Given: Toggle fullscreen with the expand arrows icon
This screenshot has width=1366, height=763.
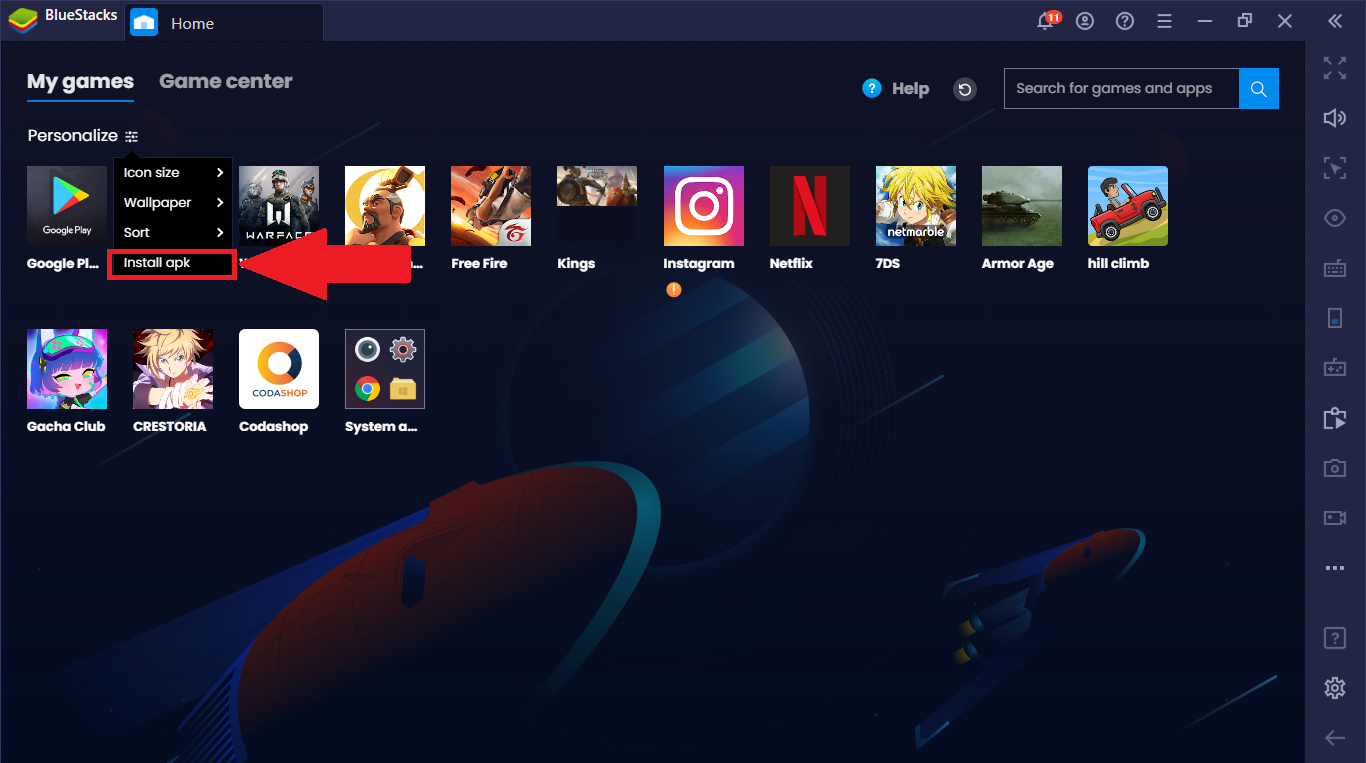Looking at the screenshot, I should (1334, 68).
